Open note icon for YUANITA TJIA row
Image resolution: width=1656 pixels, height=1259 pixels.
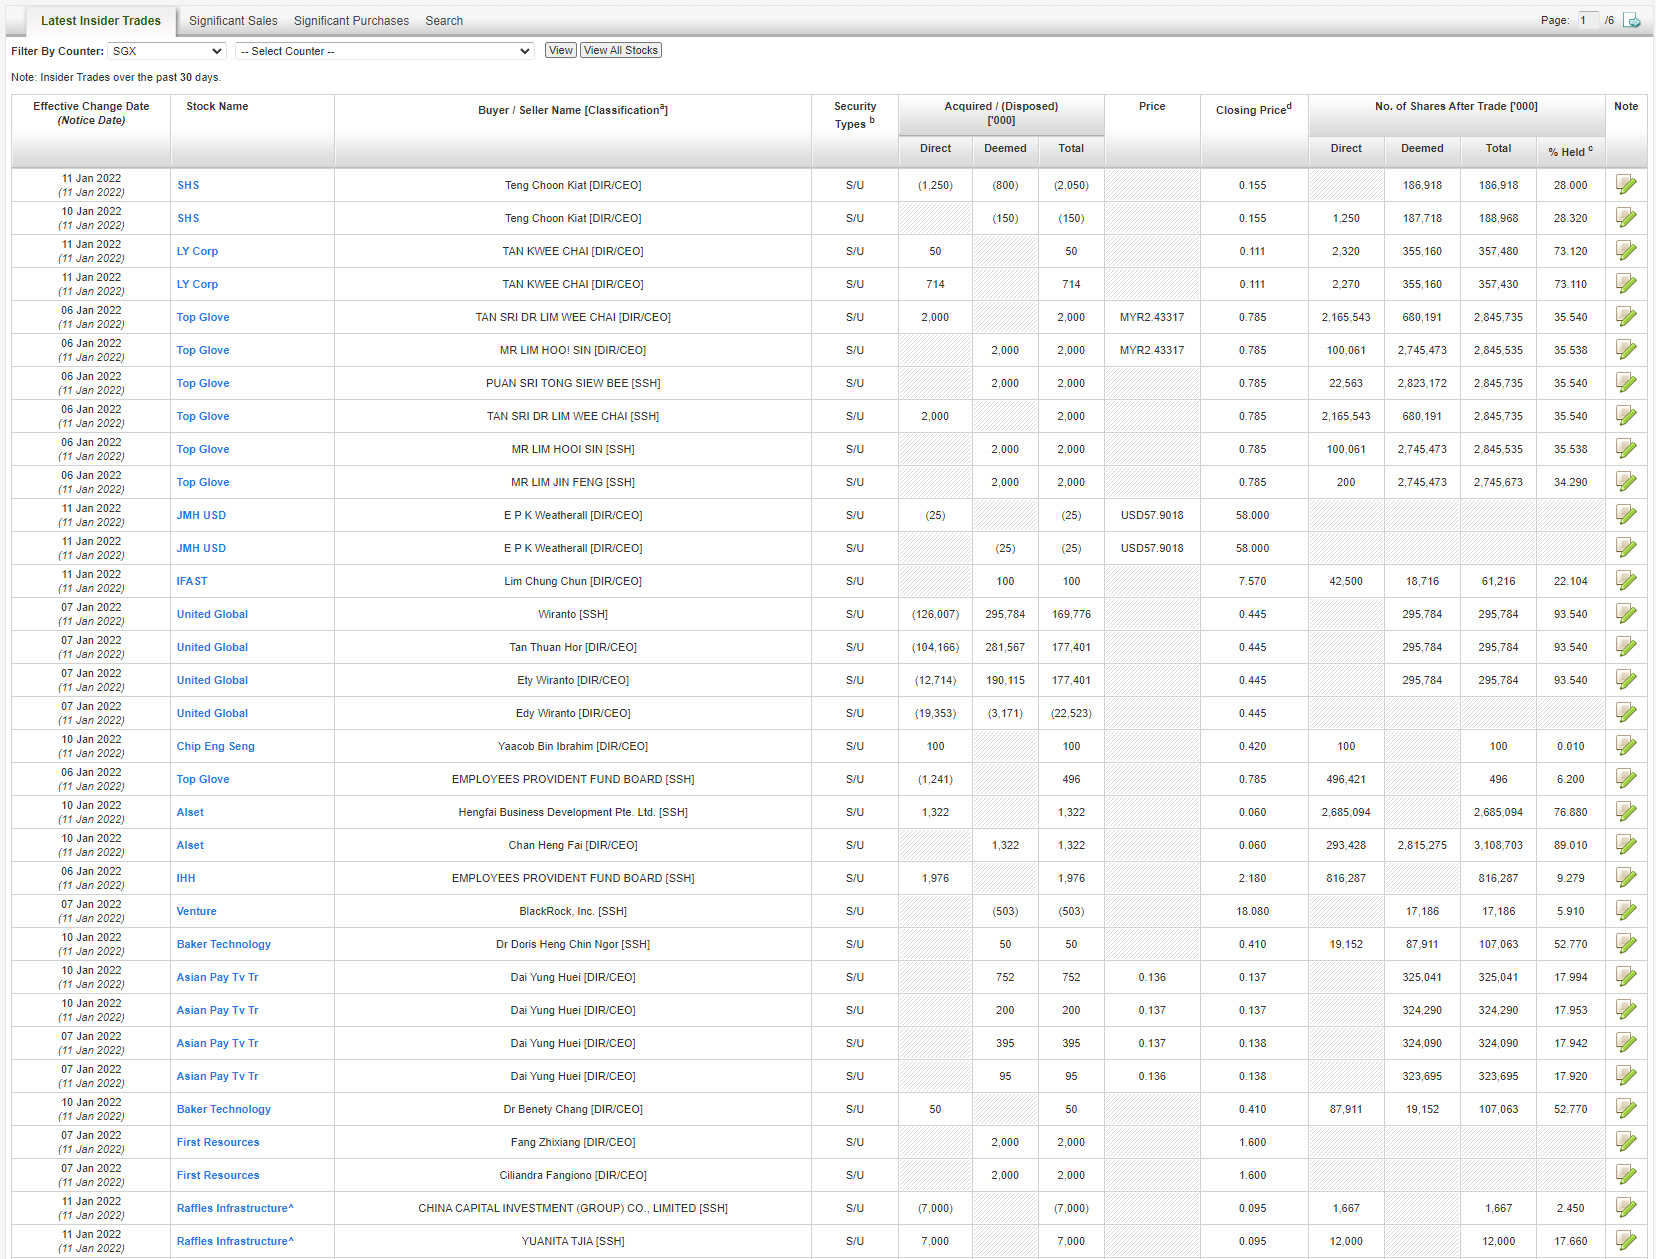[x=1626, y=1241]
